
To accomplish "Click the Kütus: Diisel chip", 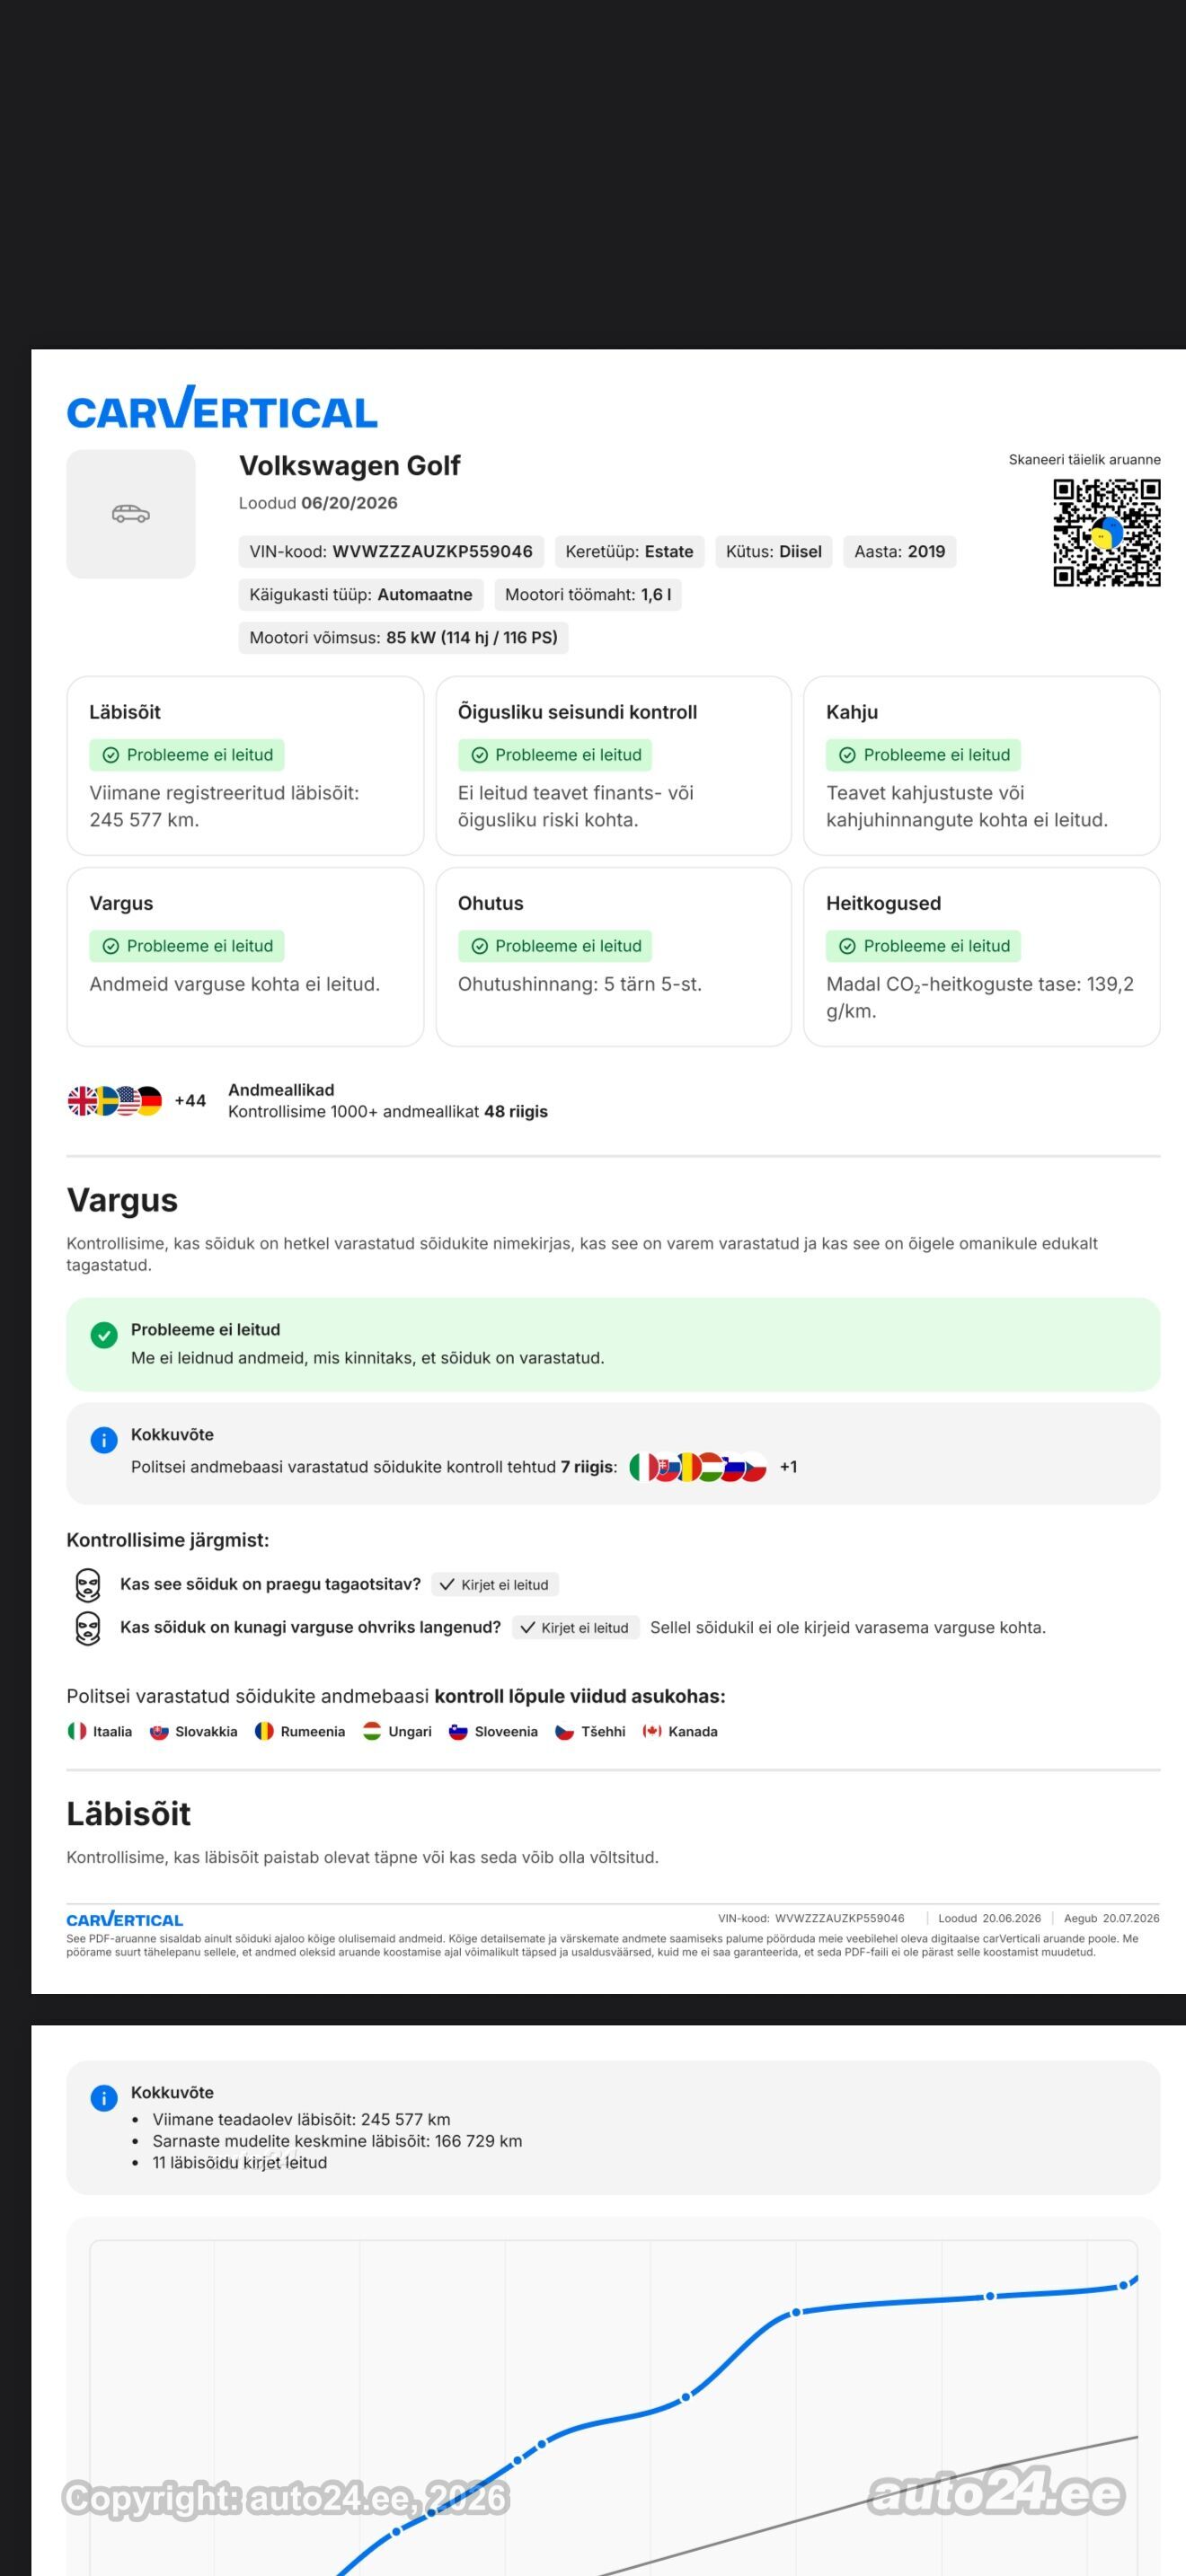I will [x=774, y=552].
